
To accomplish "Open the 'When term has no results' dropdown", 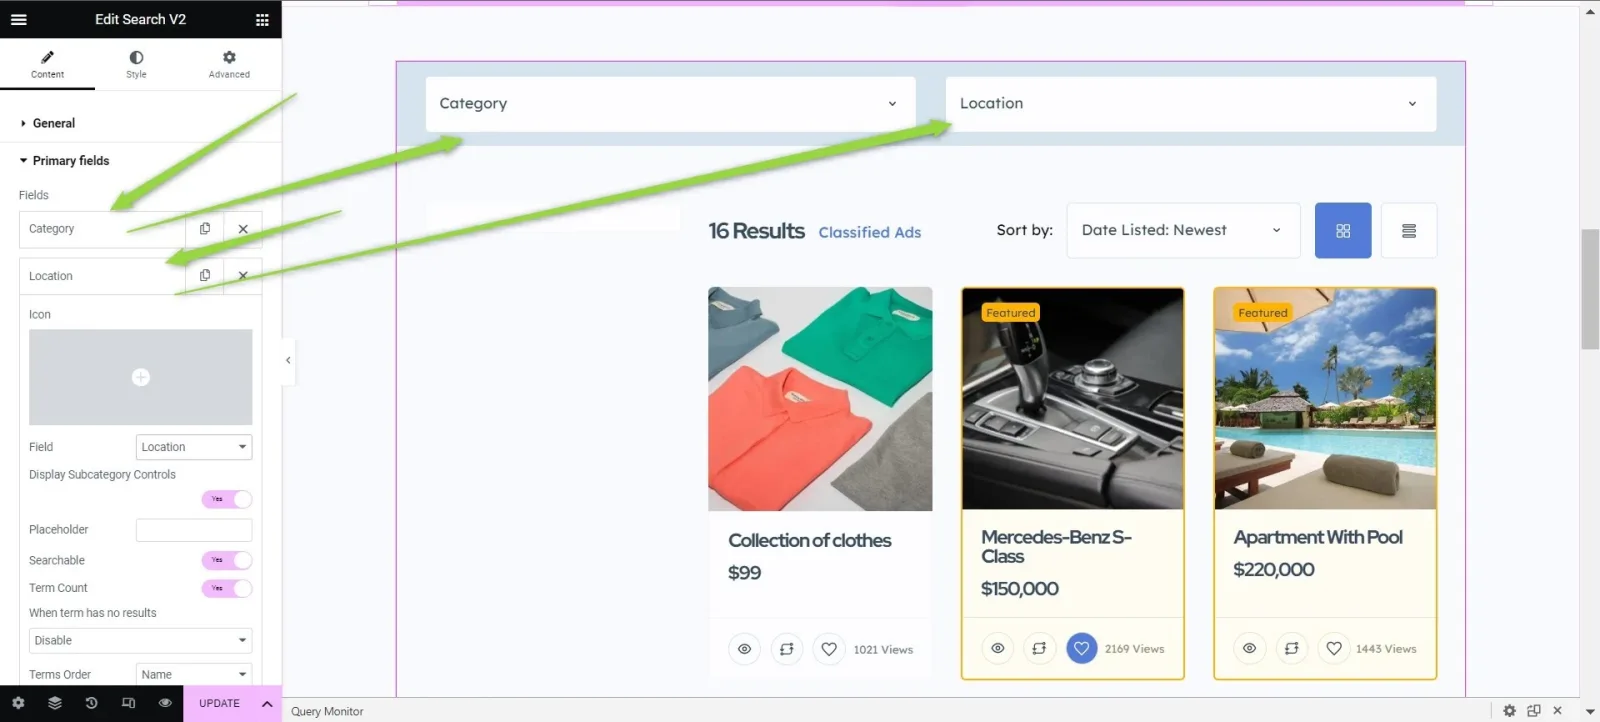I will click(x=140, y=640).
